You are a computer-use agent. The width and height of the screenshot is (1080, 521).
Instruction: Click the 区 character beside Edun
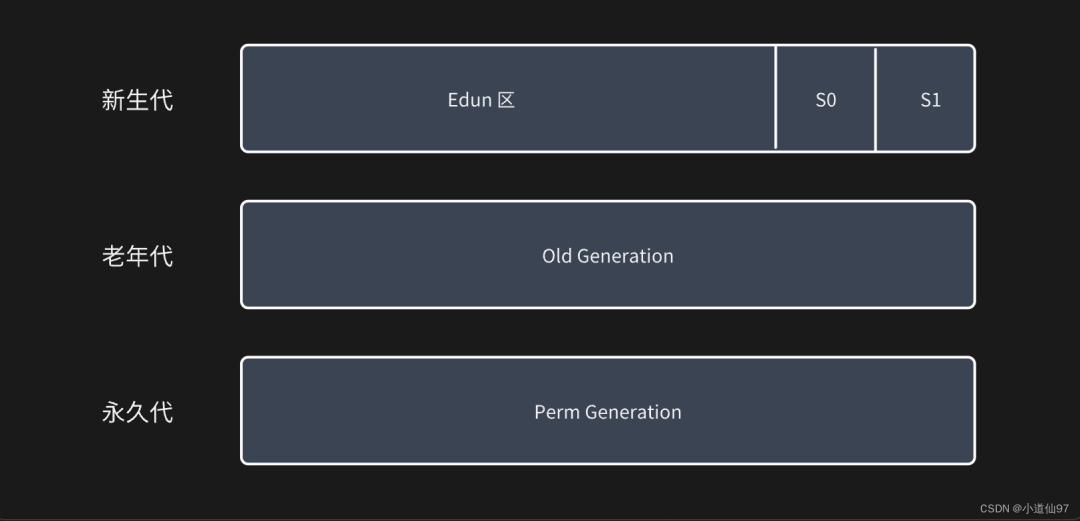point(506,100)
